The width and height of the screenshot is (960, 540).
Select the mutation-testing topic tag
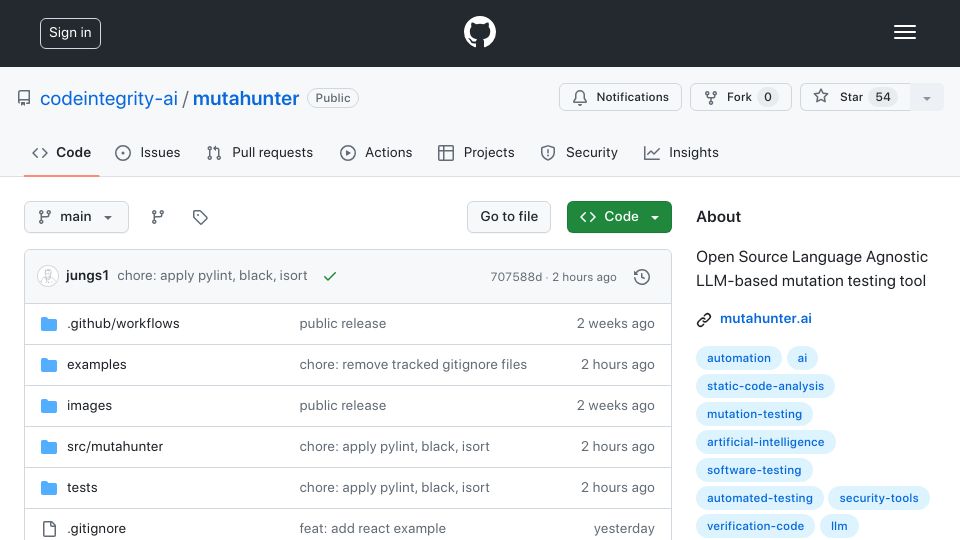(754, 414)
